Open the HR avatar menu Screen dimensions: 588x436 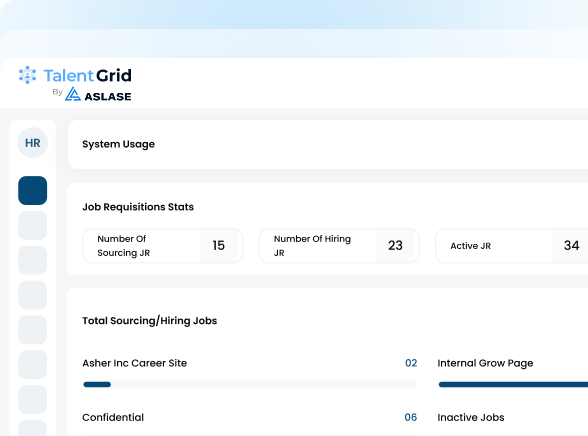pyautogui.click(x=33, y=142)
